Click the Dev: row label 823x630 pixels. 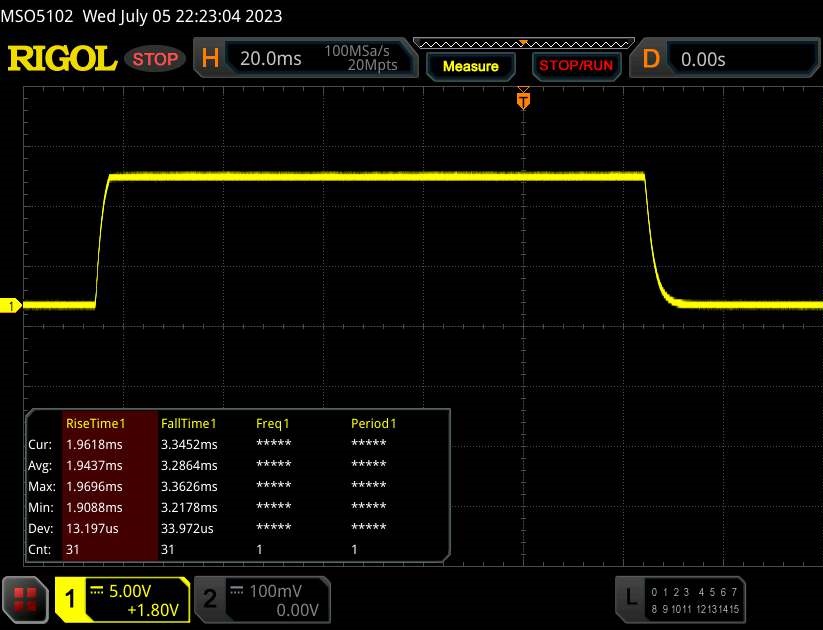(40, 529)
